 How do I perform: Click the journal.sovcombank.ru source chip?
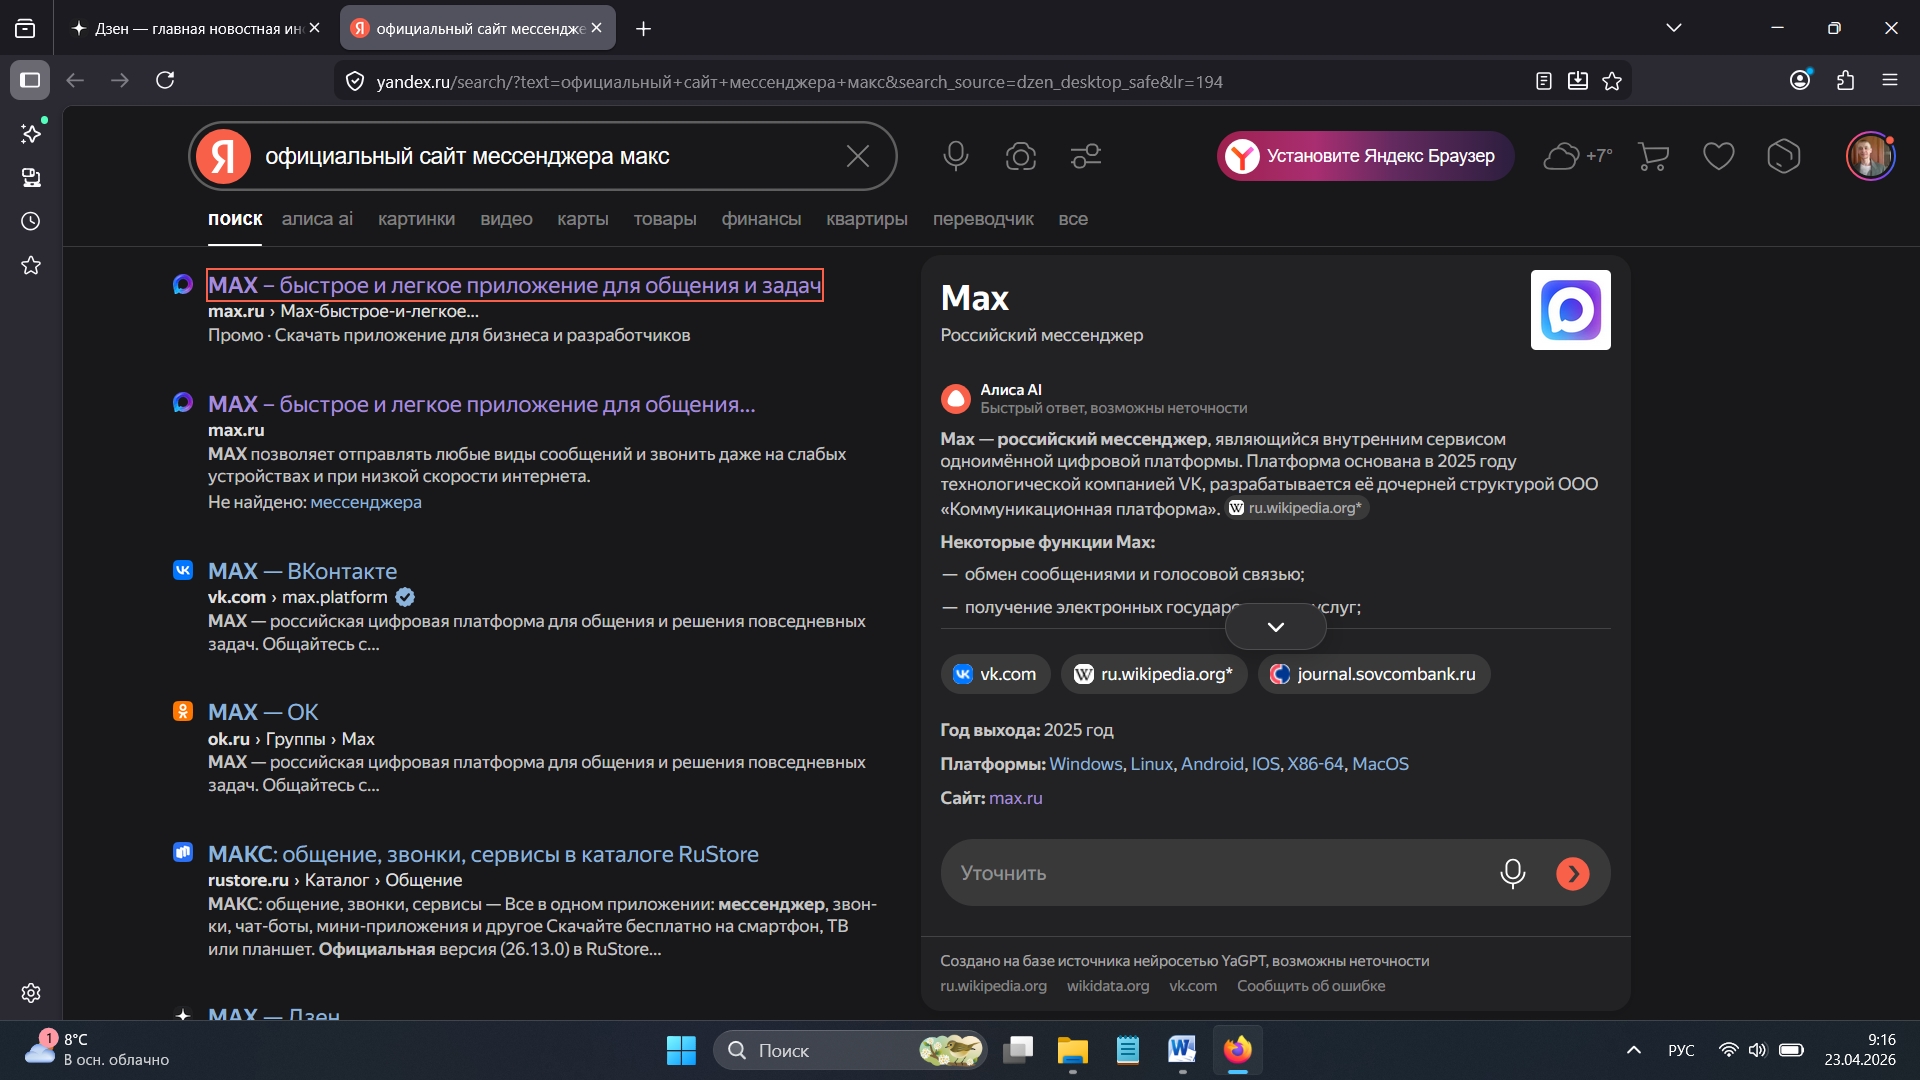[1374, 674]
